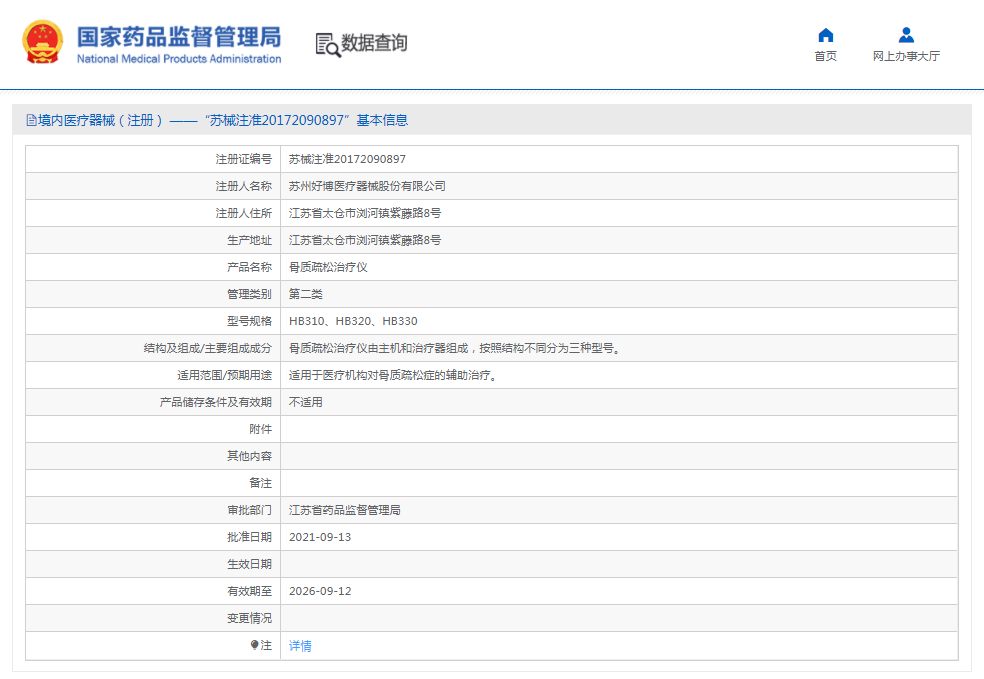Click the 其他内容 label
984x679 pixels.
click(249, 456)
